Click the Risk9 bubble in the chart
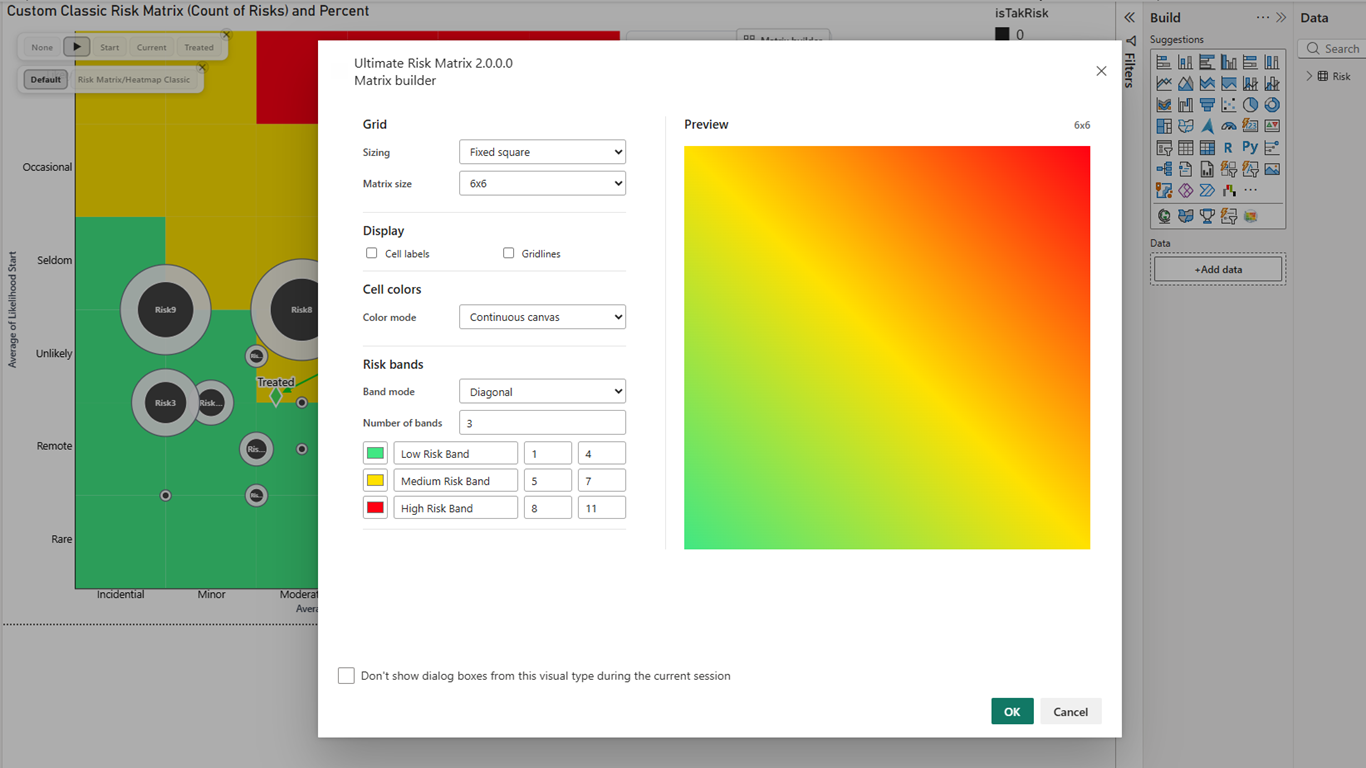Screen dimensions: 1366x768 coord(165,310)
